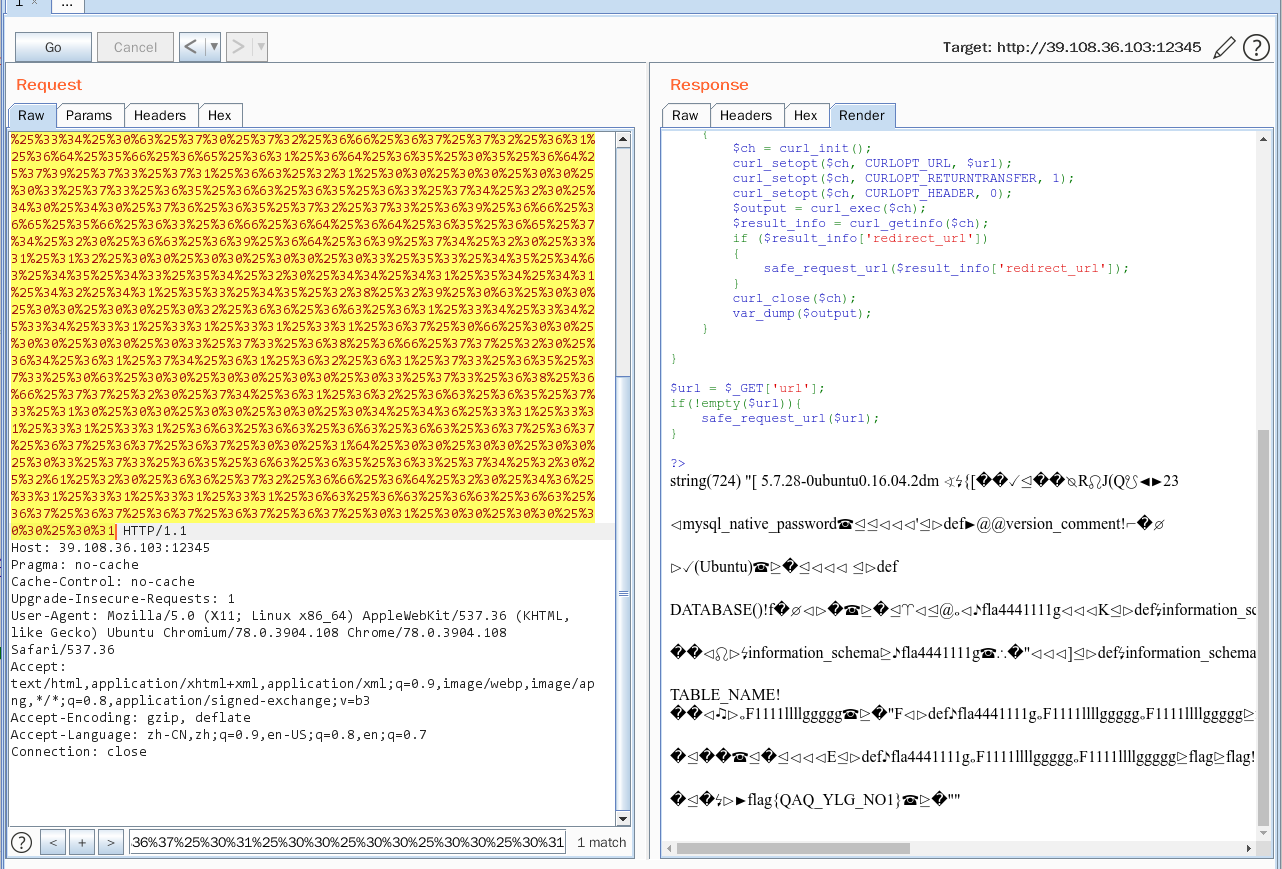The image size is (1282, 869).
Task: Click the 'flag{QAQ_YLG_NO1}' text in response
Action: [x=825, y=799]
